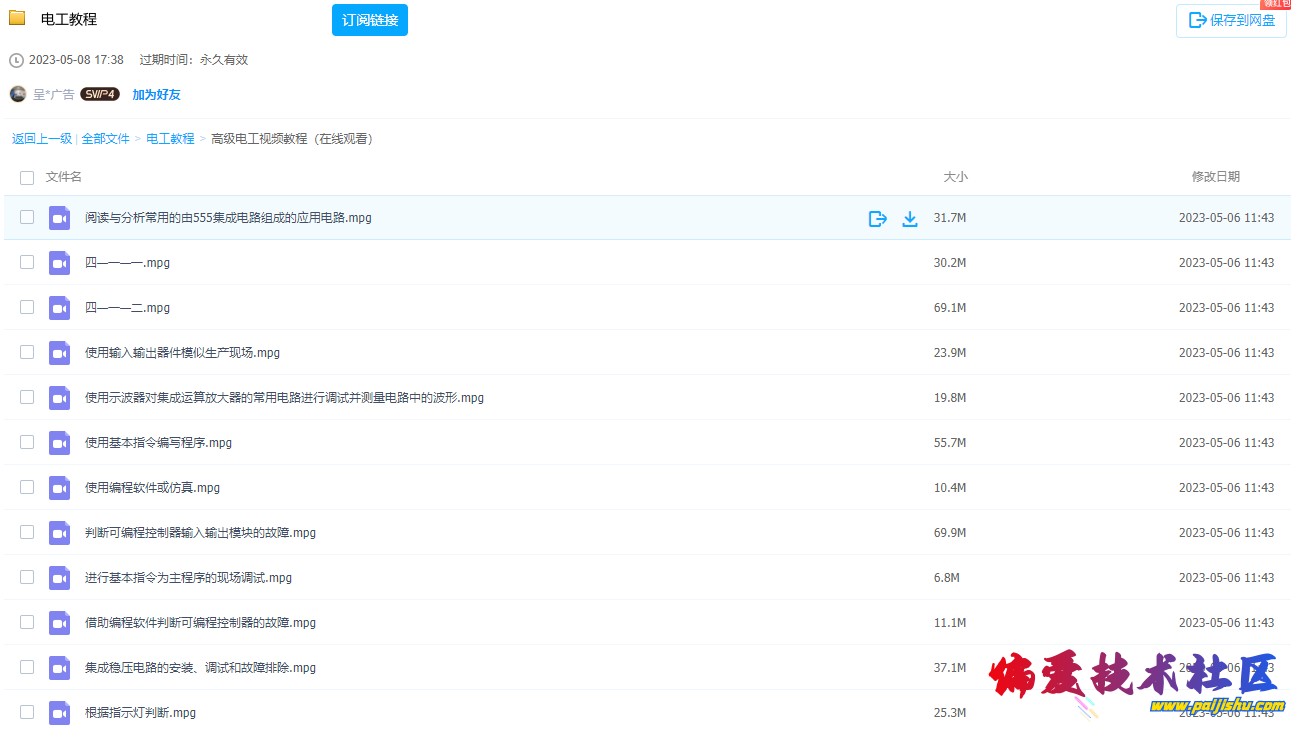Open the 加为好友 link
Screen dimensions: 1291x730
156,94
